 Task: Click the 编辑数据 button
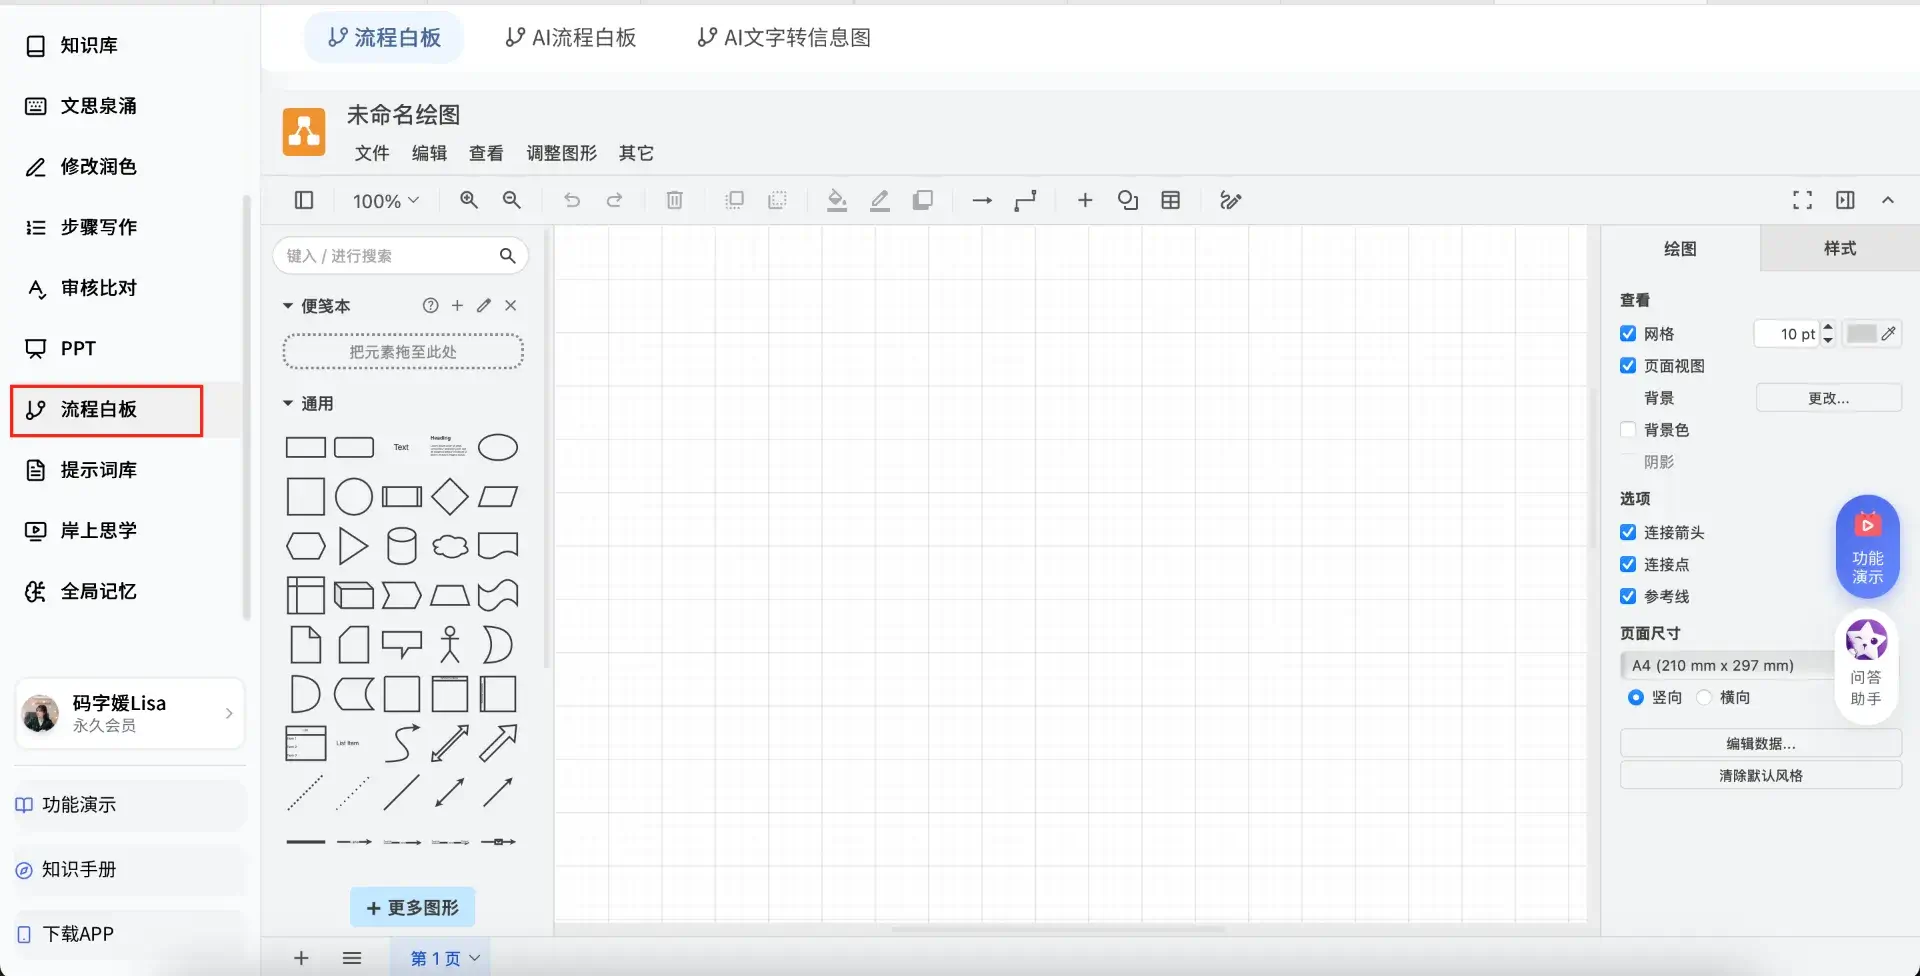click(1760, 744)
